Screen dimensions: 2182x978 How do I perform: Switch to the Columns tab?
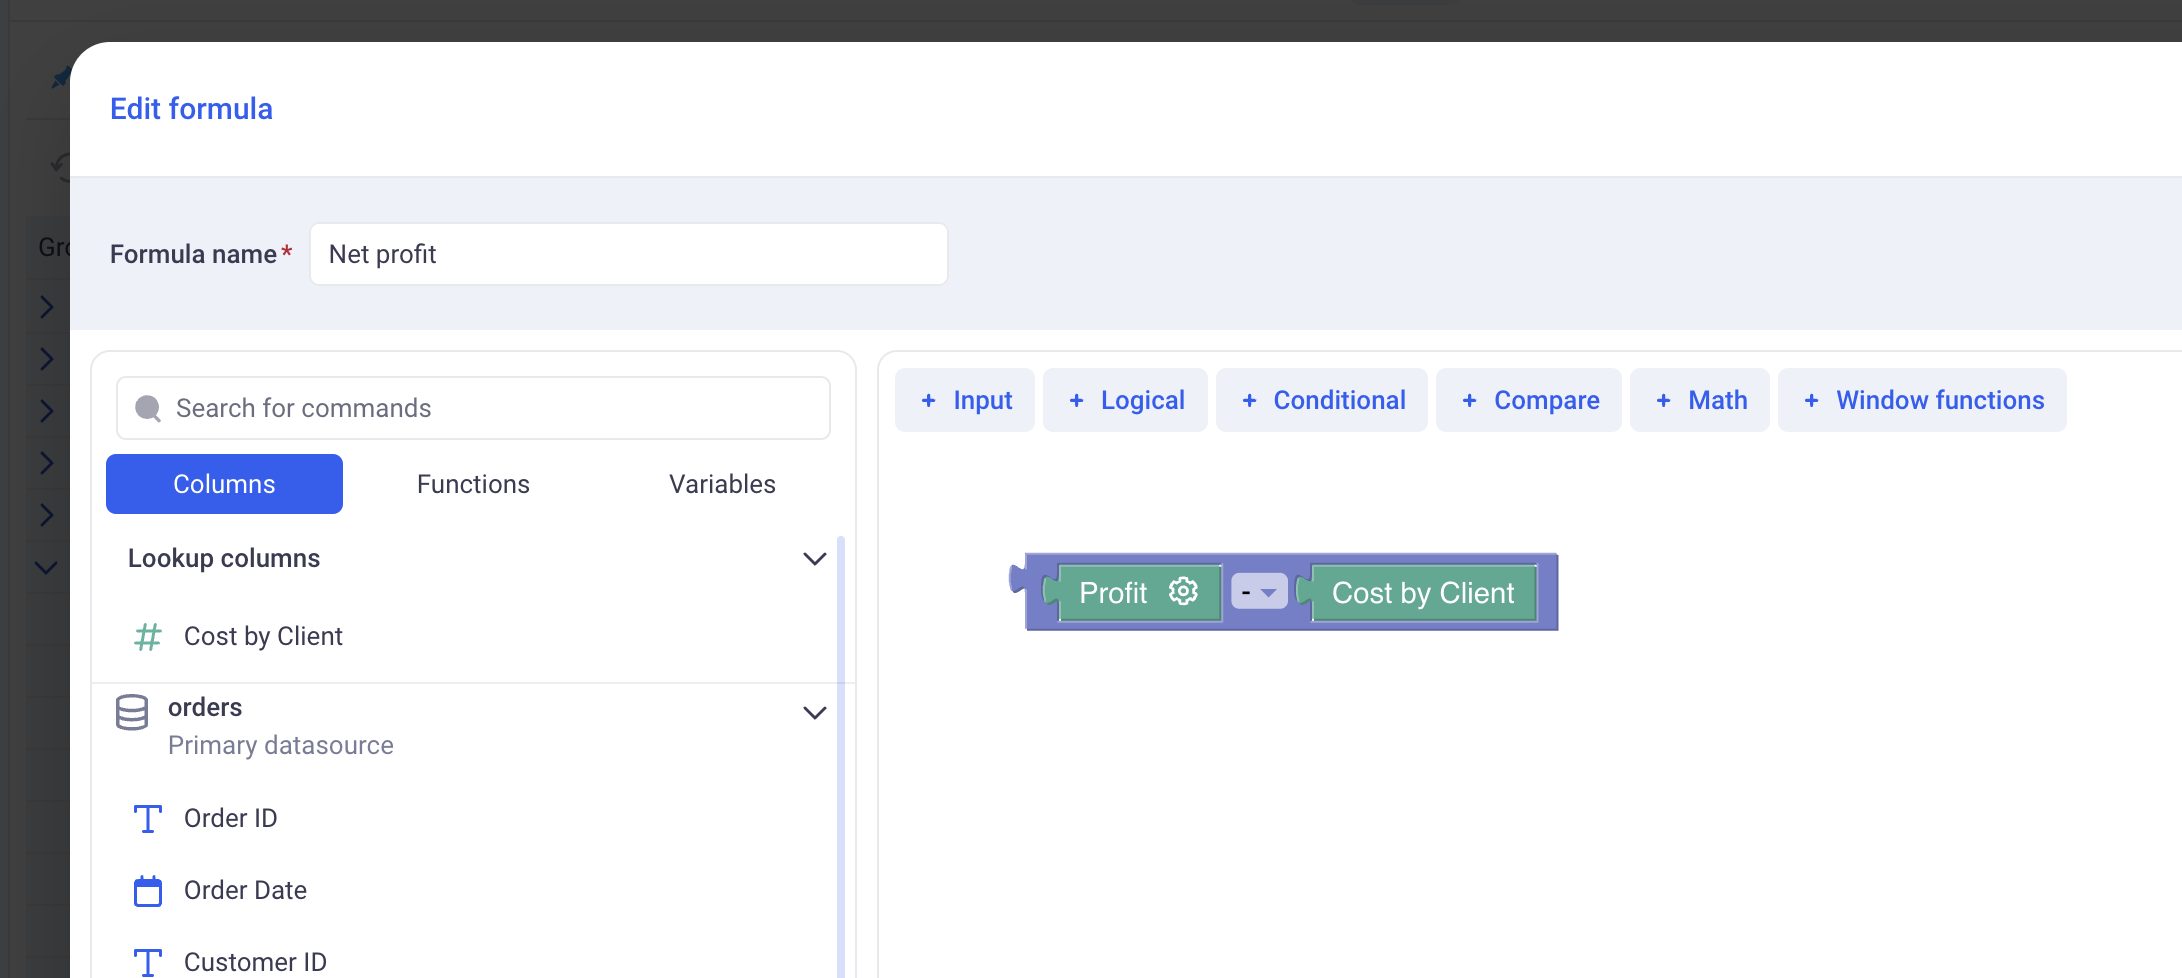tap(224, 484)
